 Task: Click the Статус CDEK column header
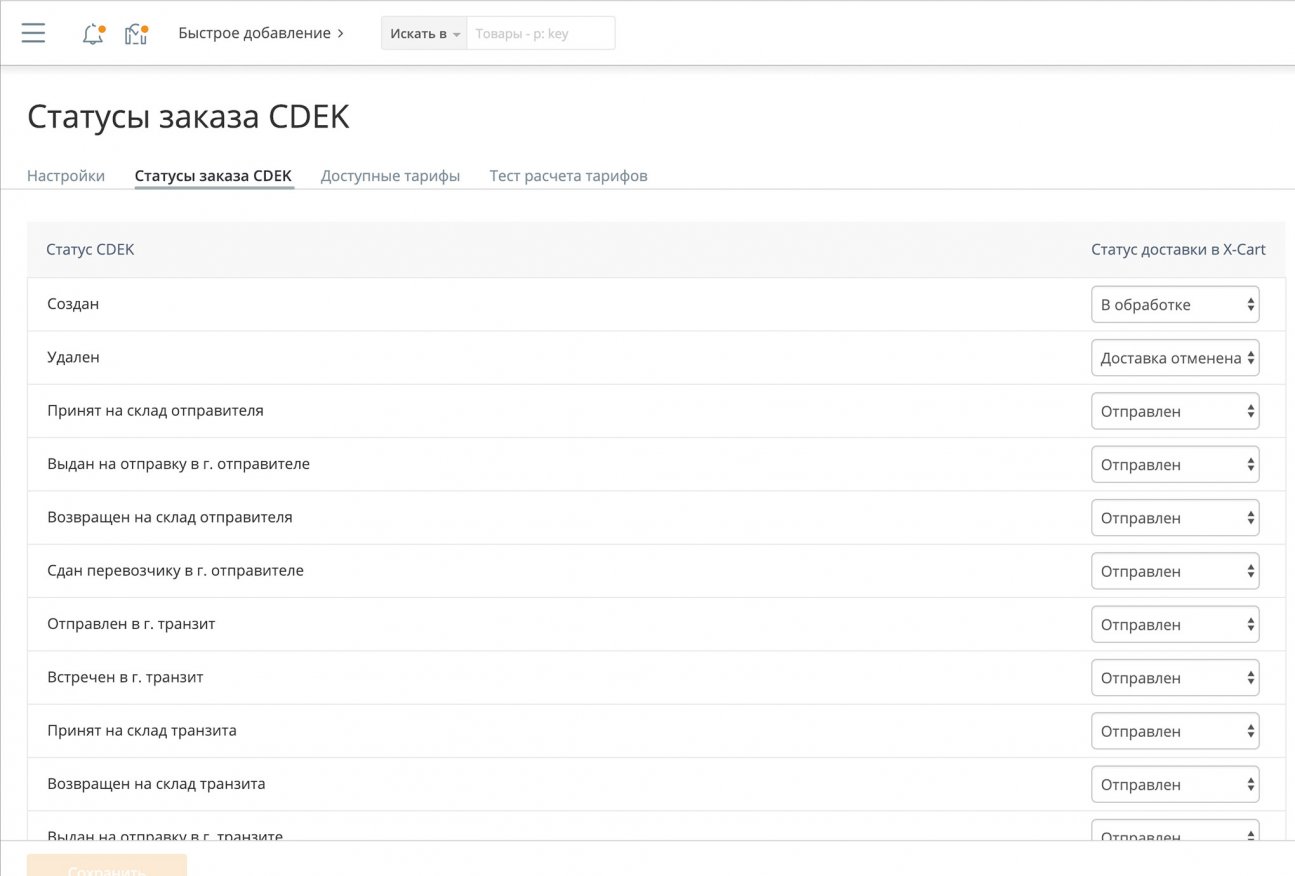click(90, 249)
